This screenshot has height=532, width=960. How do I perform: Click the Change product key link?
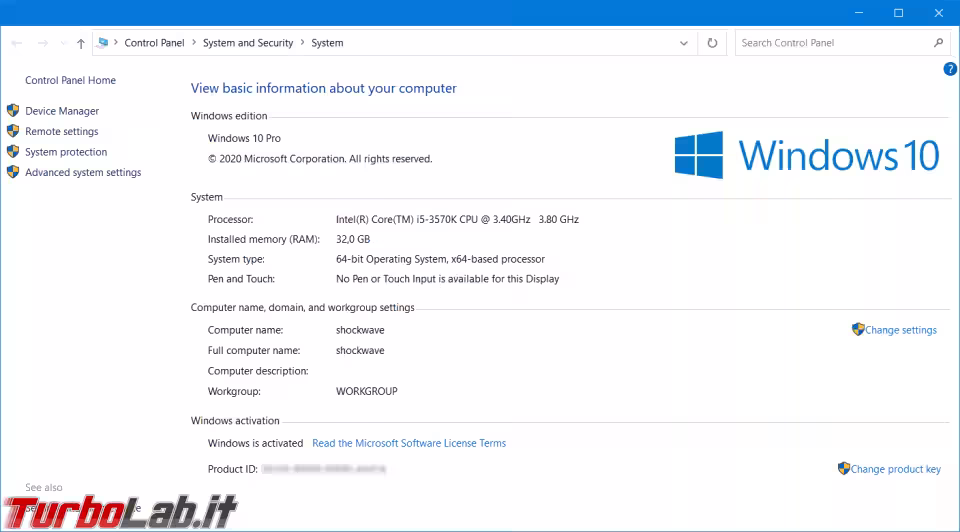click(x=895, y=469)
